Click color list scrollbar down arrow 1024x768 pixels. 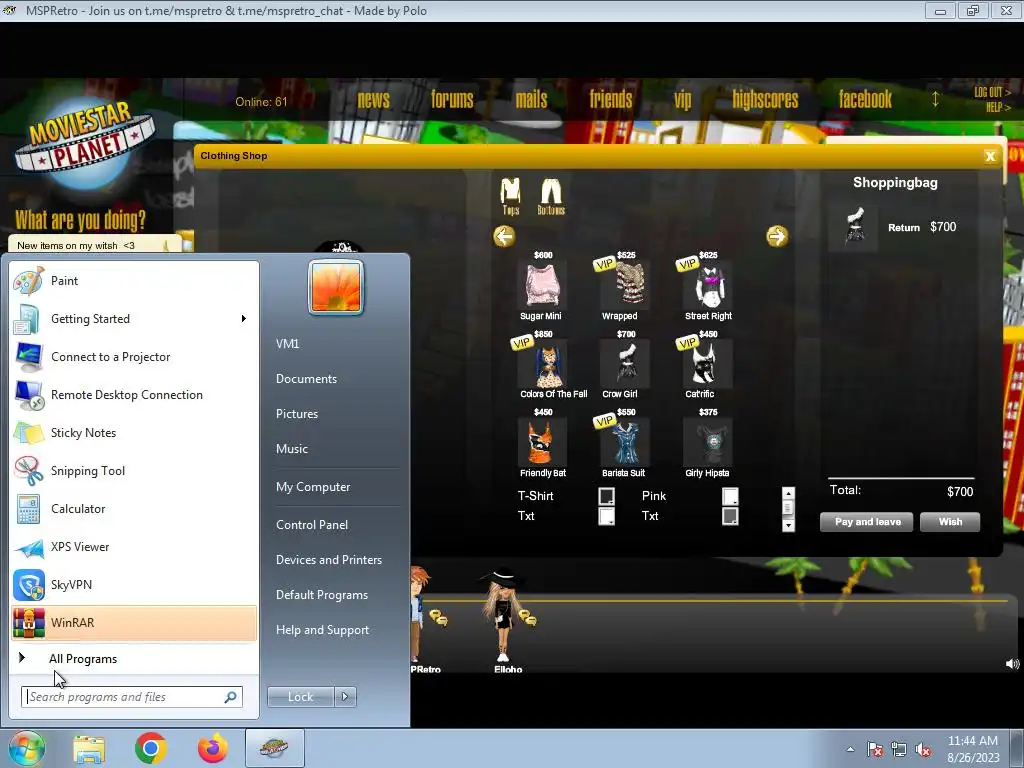tap(788, 525)
